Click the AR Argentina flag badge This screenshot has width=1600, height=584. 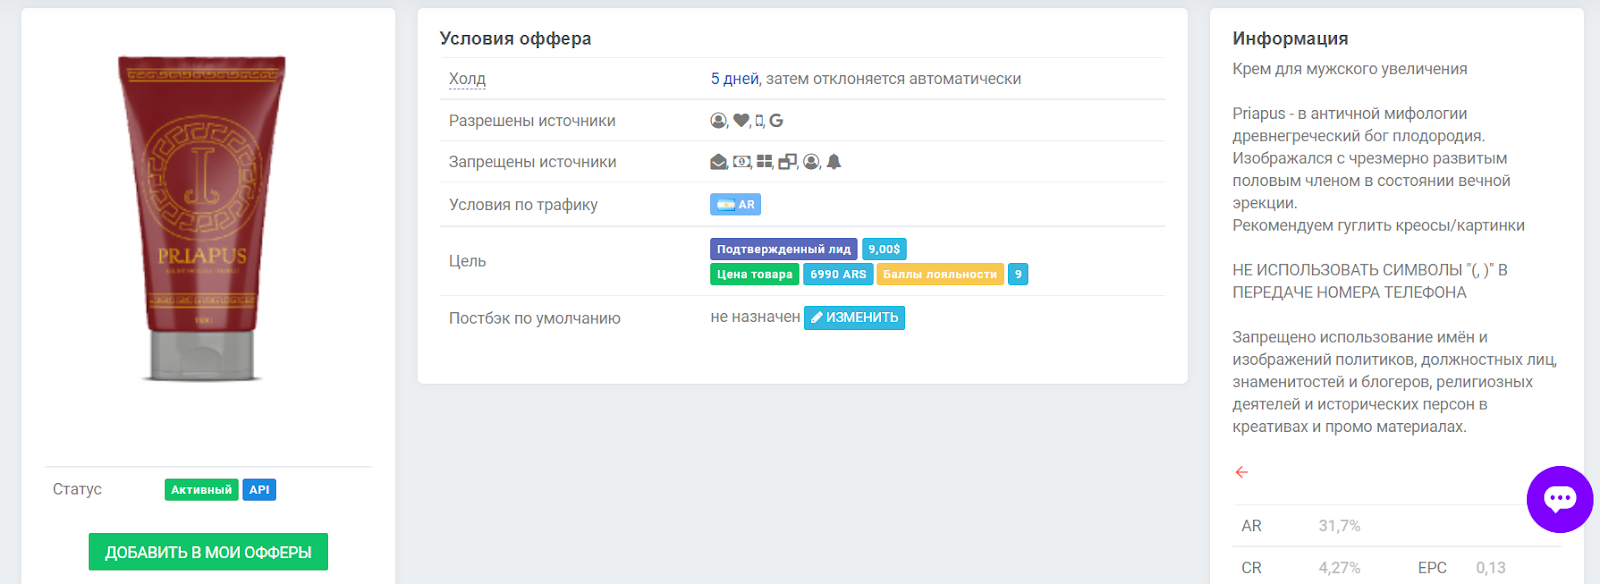pos(736,205)
